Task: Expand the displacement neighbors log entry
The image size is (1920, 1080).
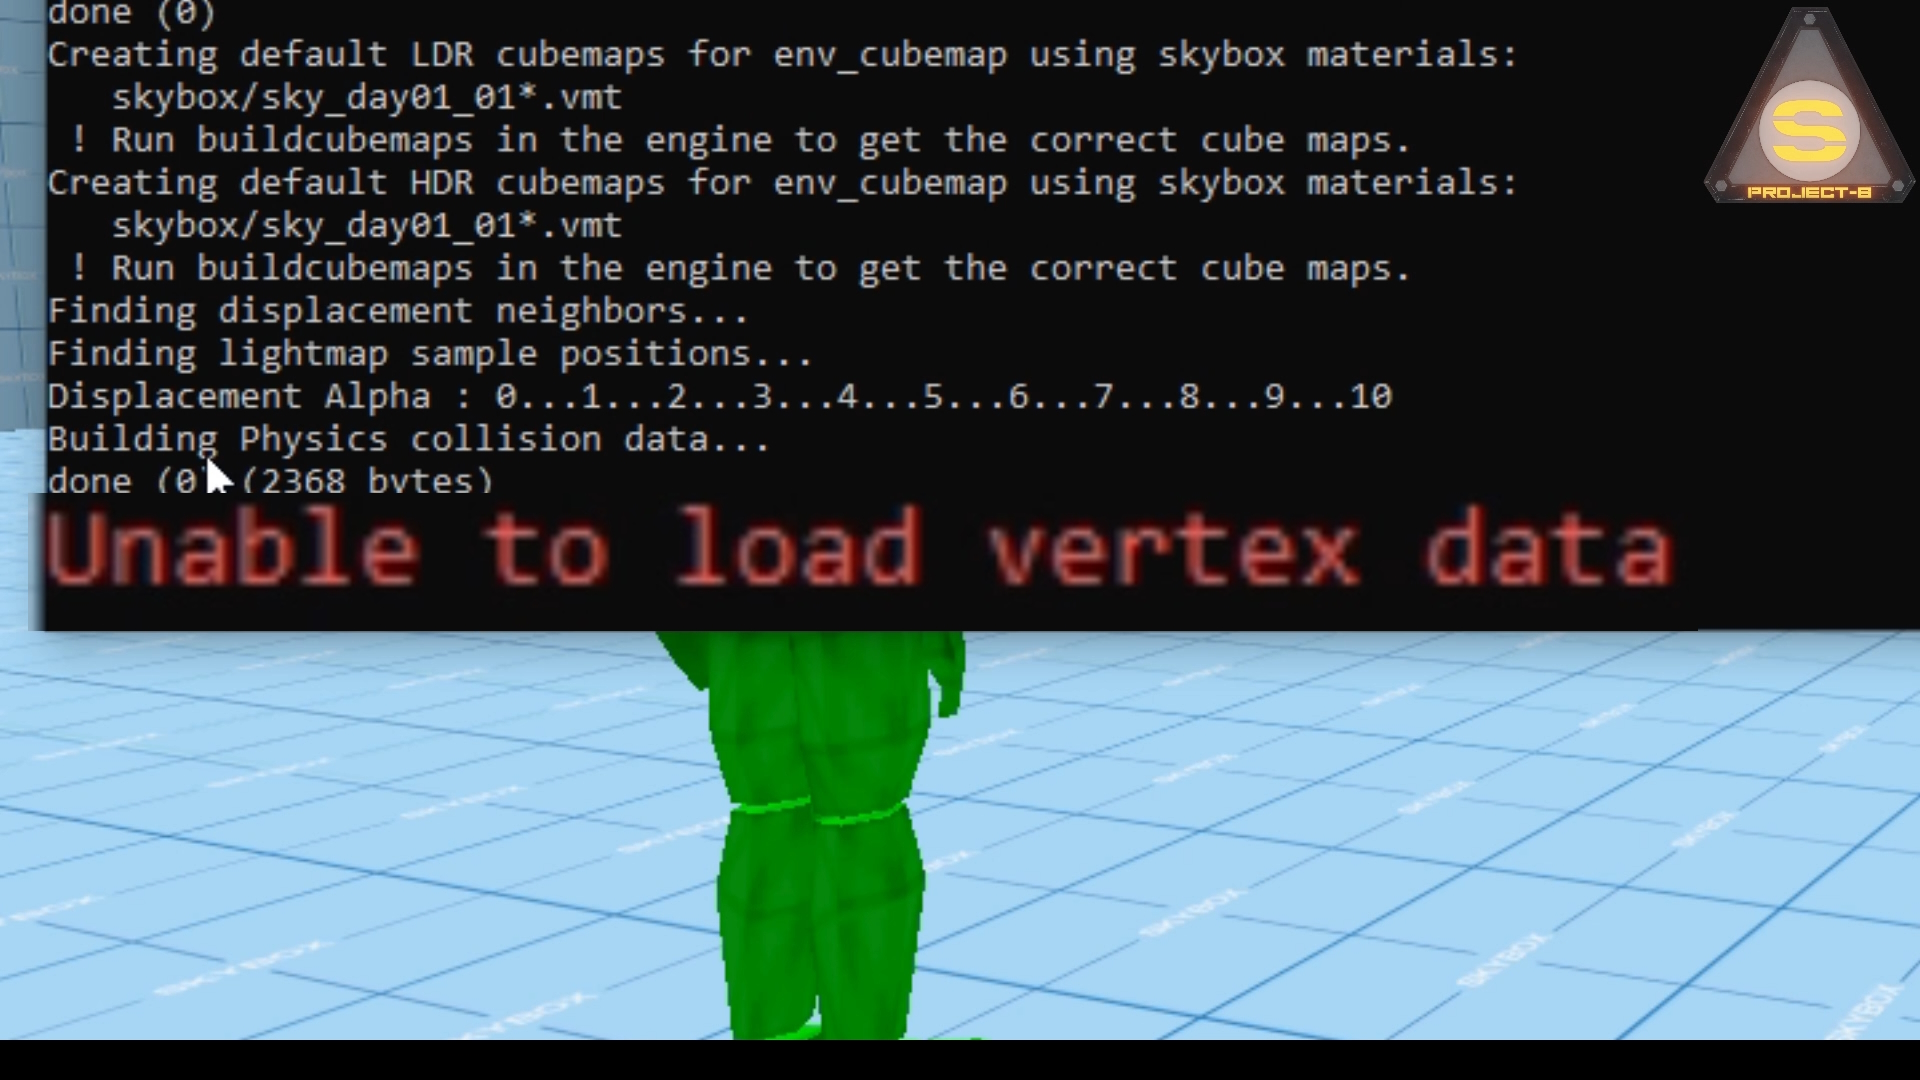Action: pyautogui.click(x=401, y=310)
